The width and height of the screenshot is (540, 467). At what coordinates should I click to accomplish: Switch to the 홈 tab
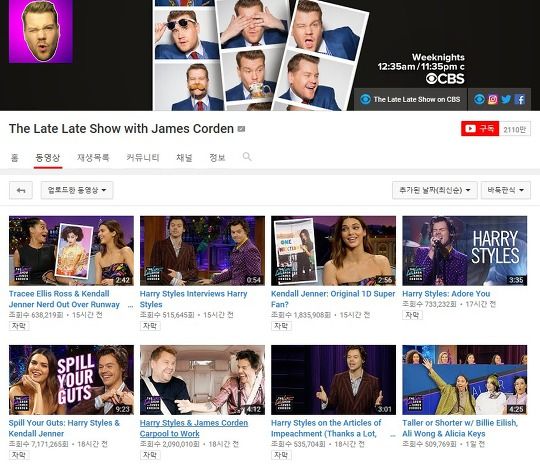(14, 158)
